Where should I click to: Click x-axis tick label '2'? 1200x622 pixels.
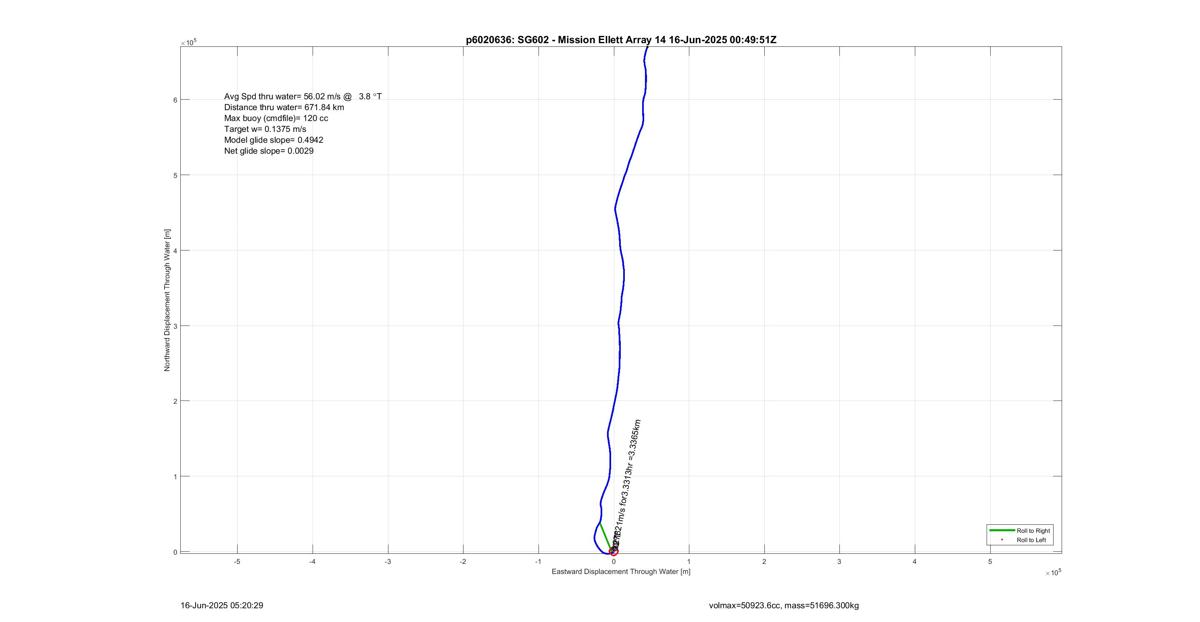point(764,562)
